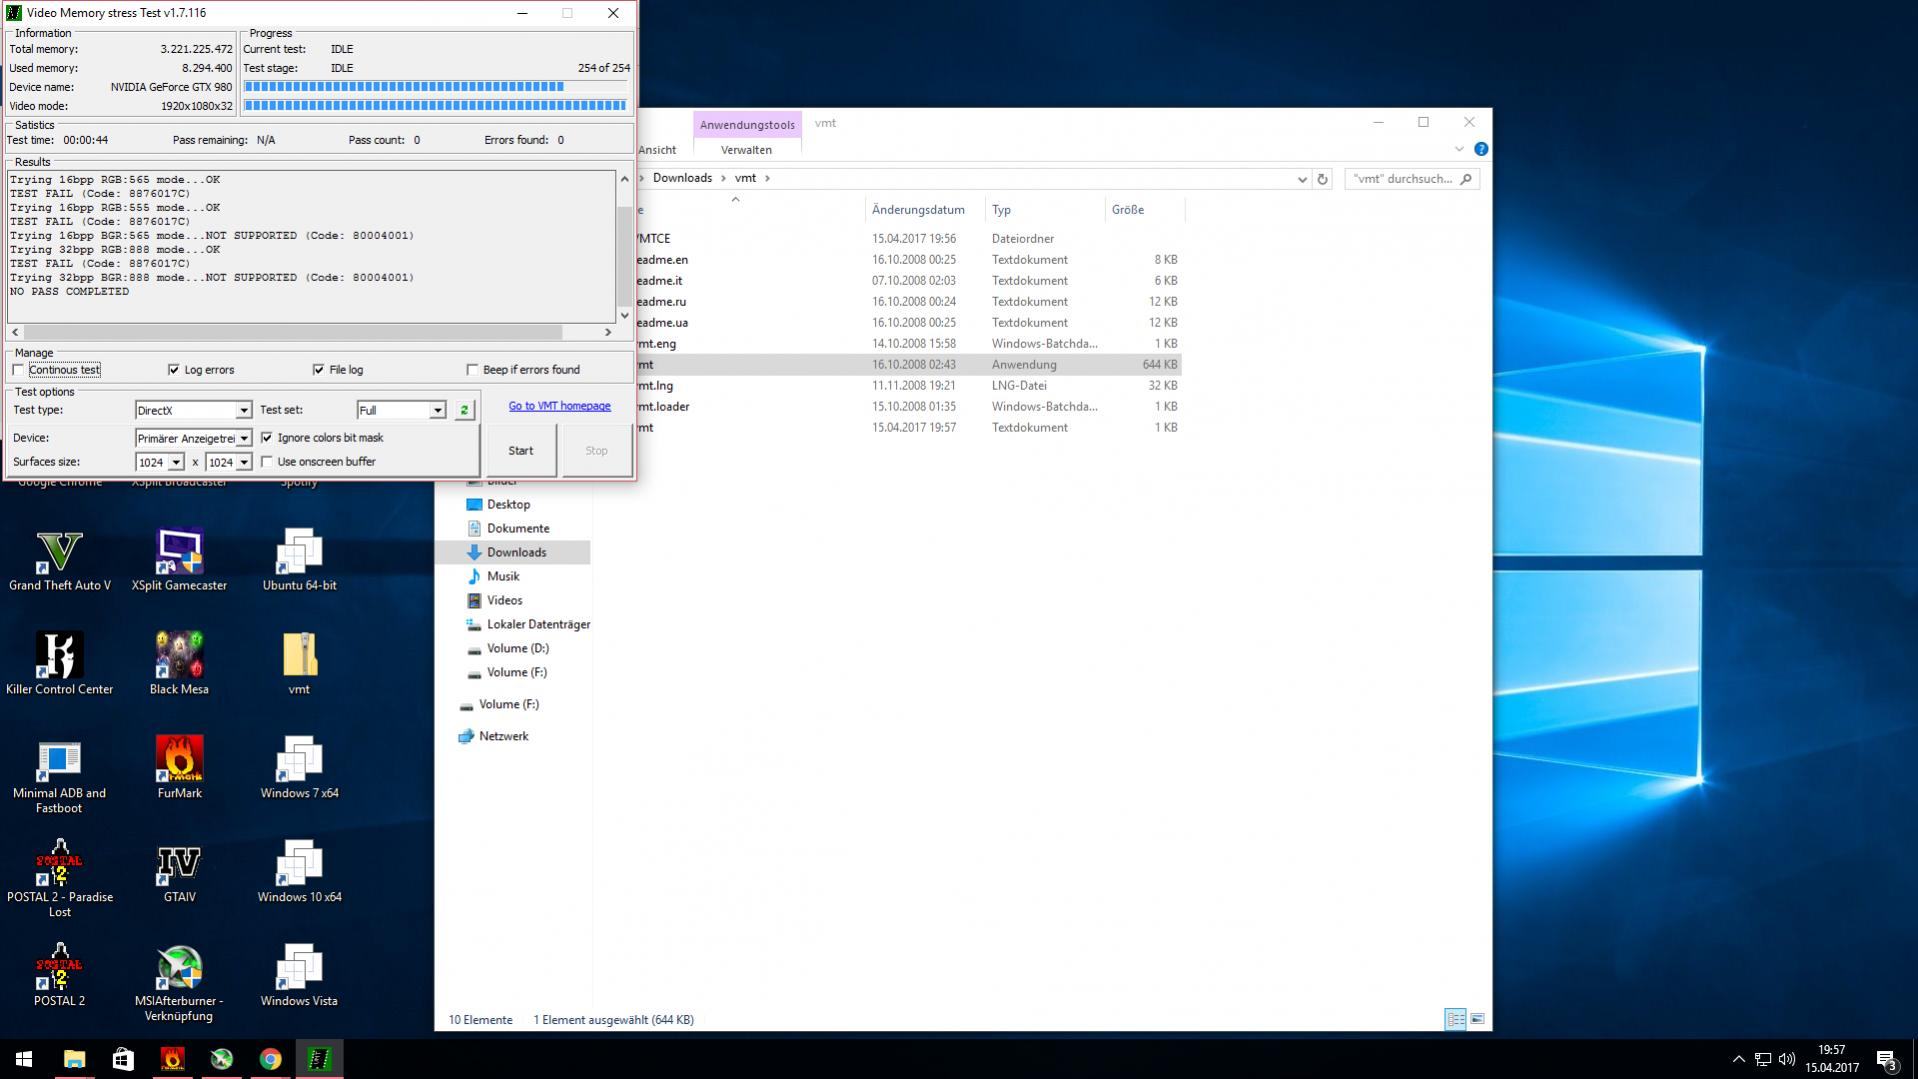Screen dimensions: 1918x1079
Task: Toggle the Log errors checkbox
Action: 174,370
